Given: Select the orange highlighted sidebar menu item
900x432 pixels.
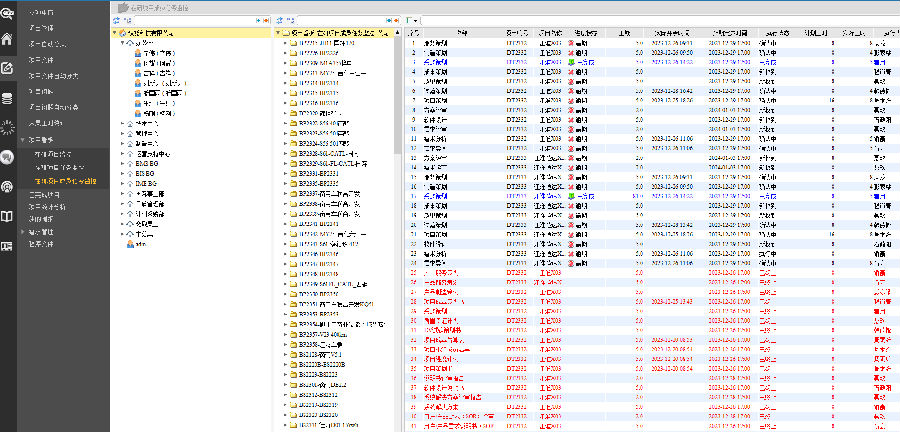Looking at the screenshot, I should (66, 181).
